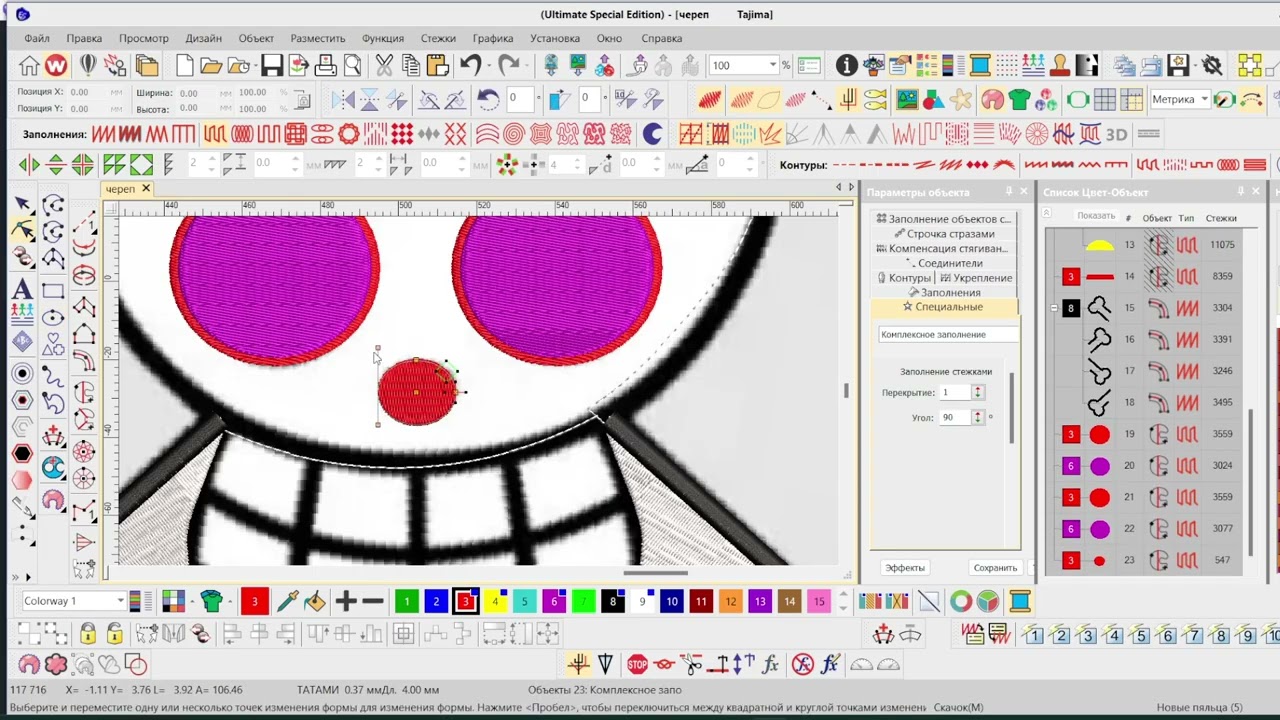Undo the last action
This screenshot has height=720, width=1280.
pyautogui.click(x=470, y=66)
